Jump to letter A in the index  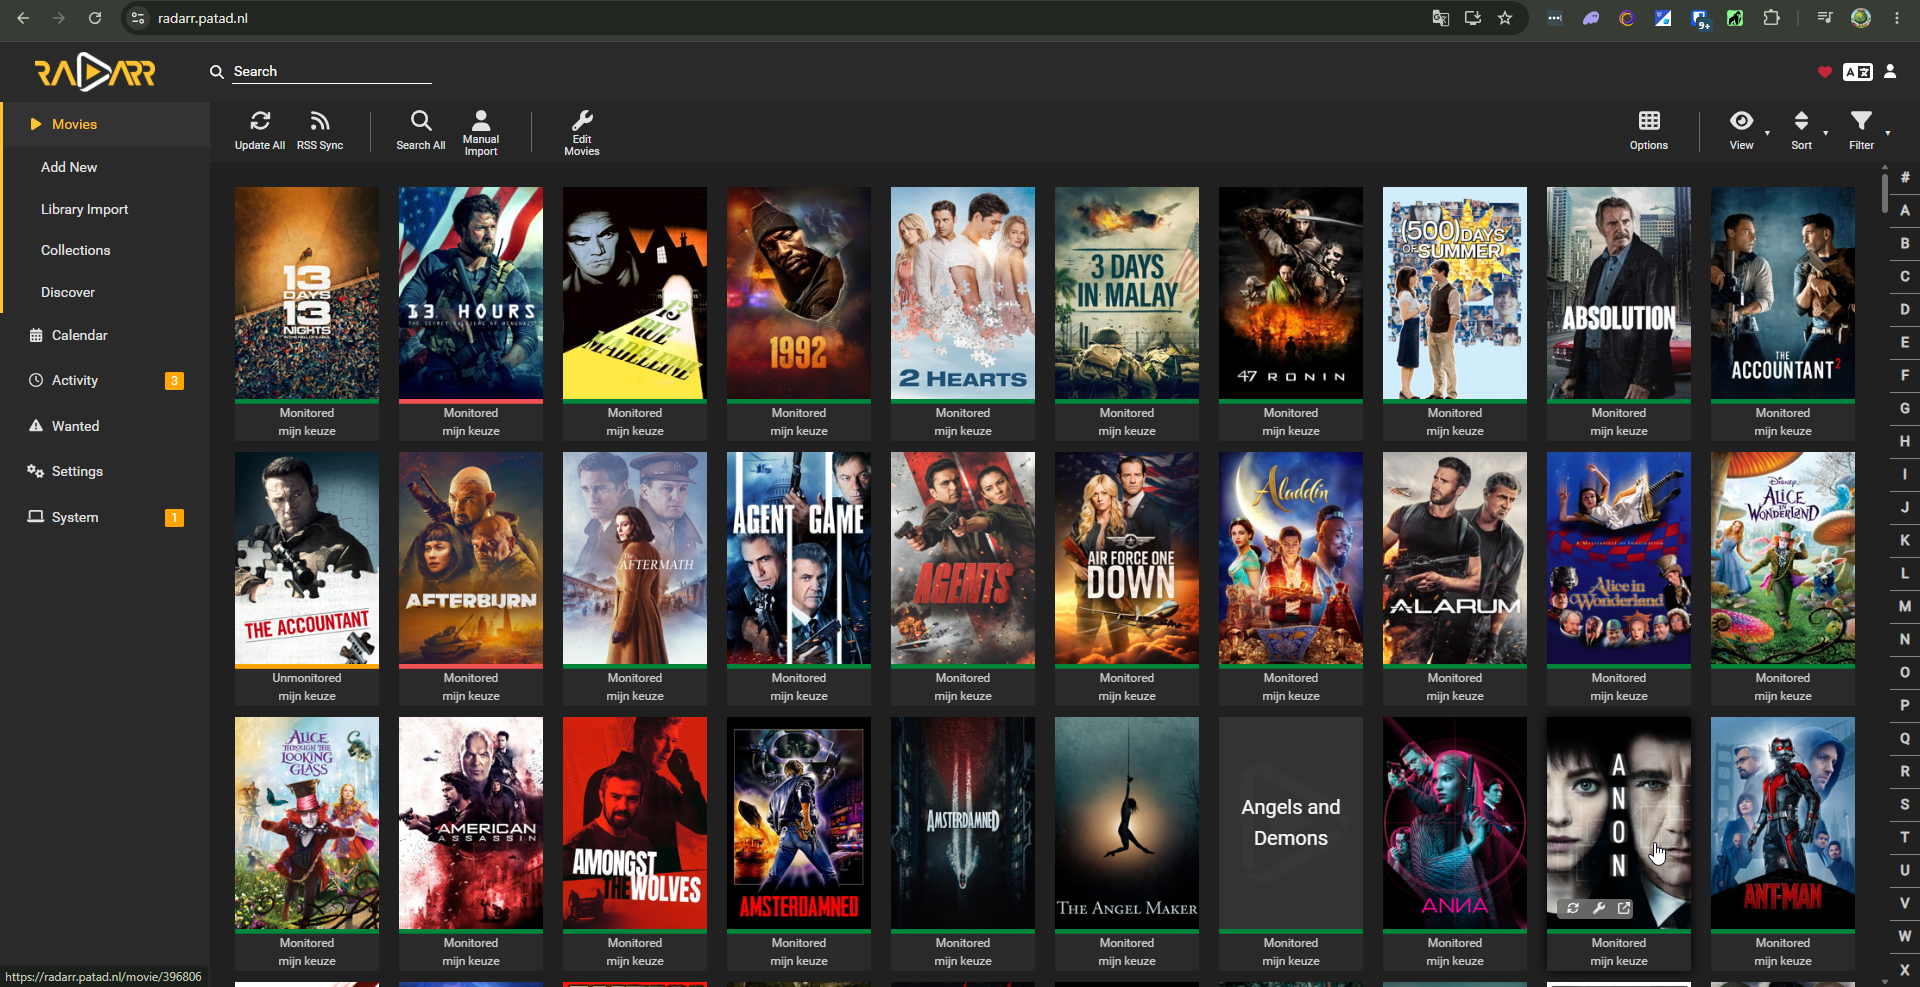click(1905, 210)
